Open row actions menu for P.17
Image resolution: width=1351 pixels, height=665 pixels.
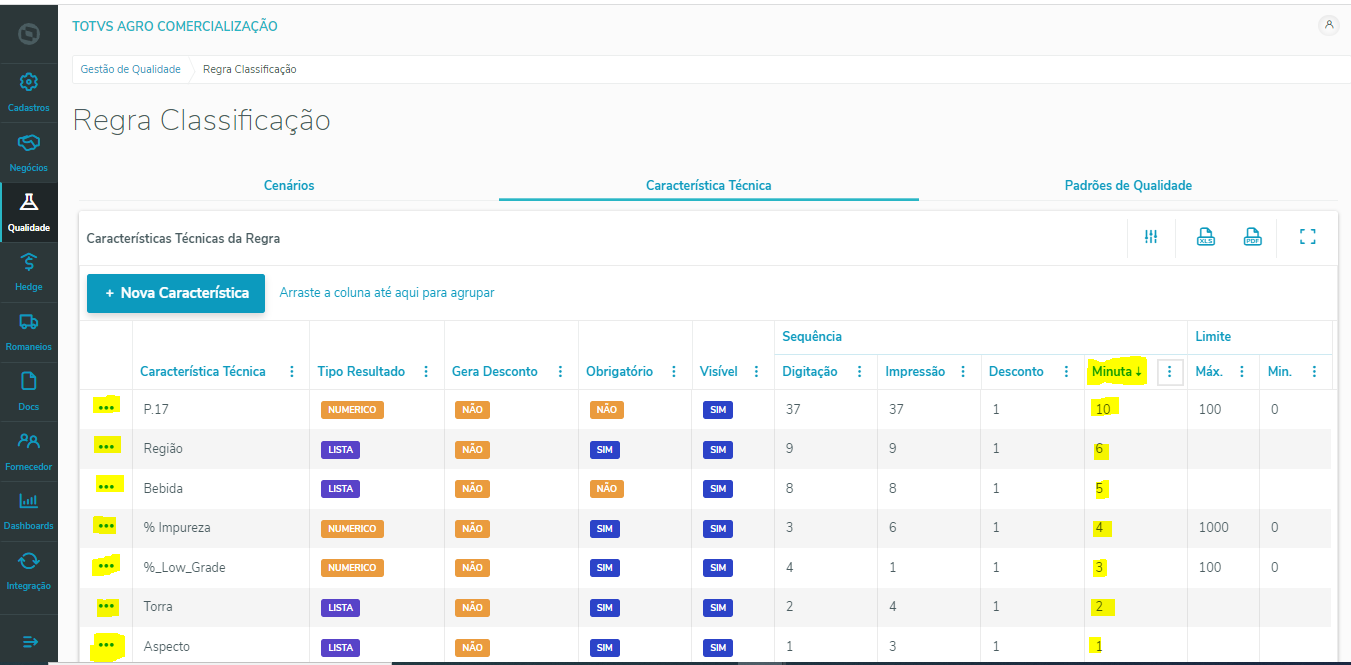(106, 408)
